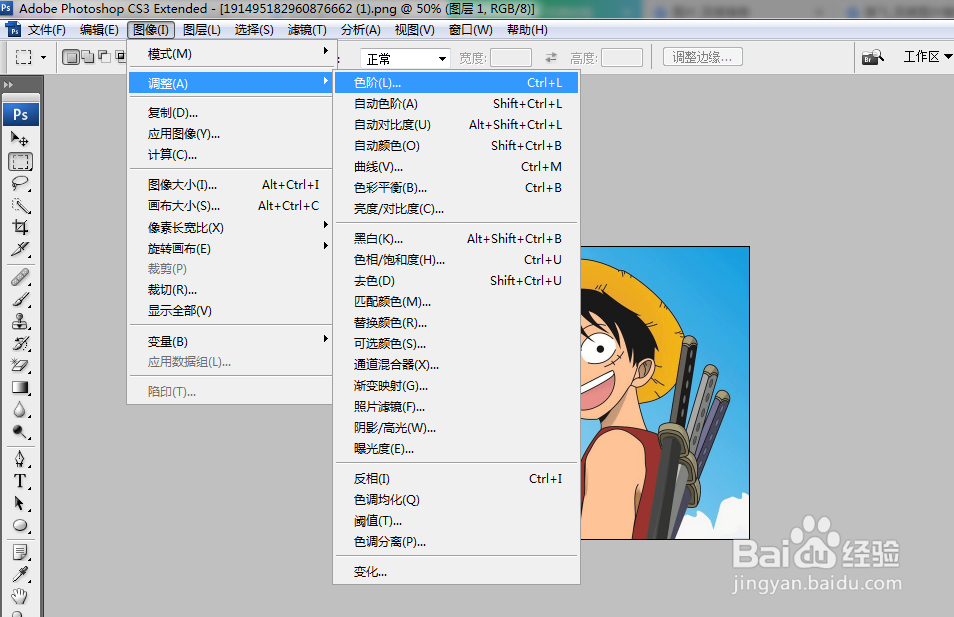Open the selection style dropdown showing 正常

(x=404, y=58)
